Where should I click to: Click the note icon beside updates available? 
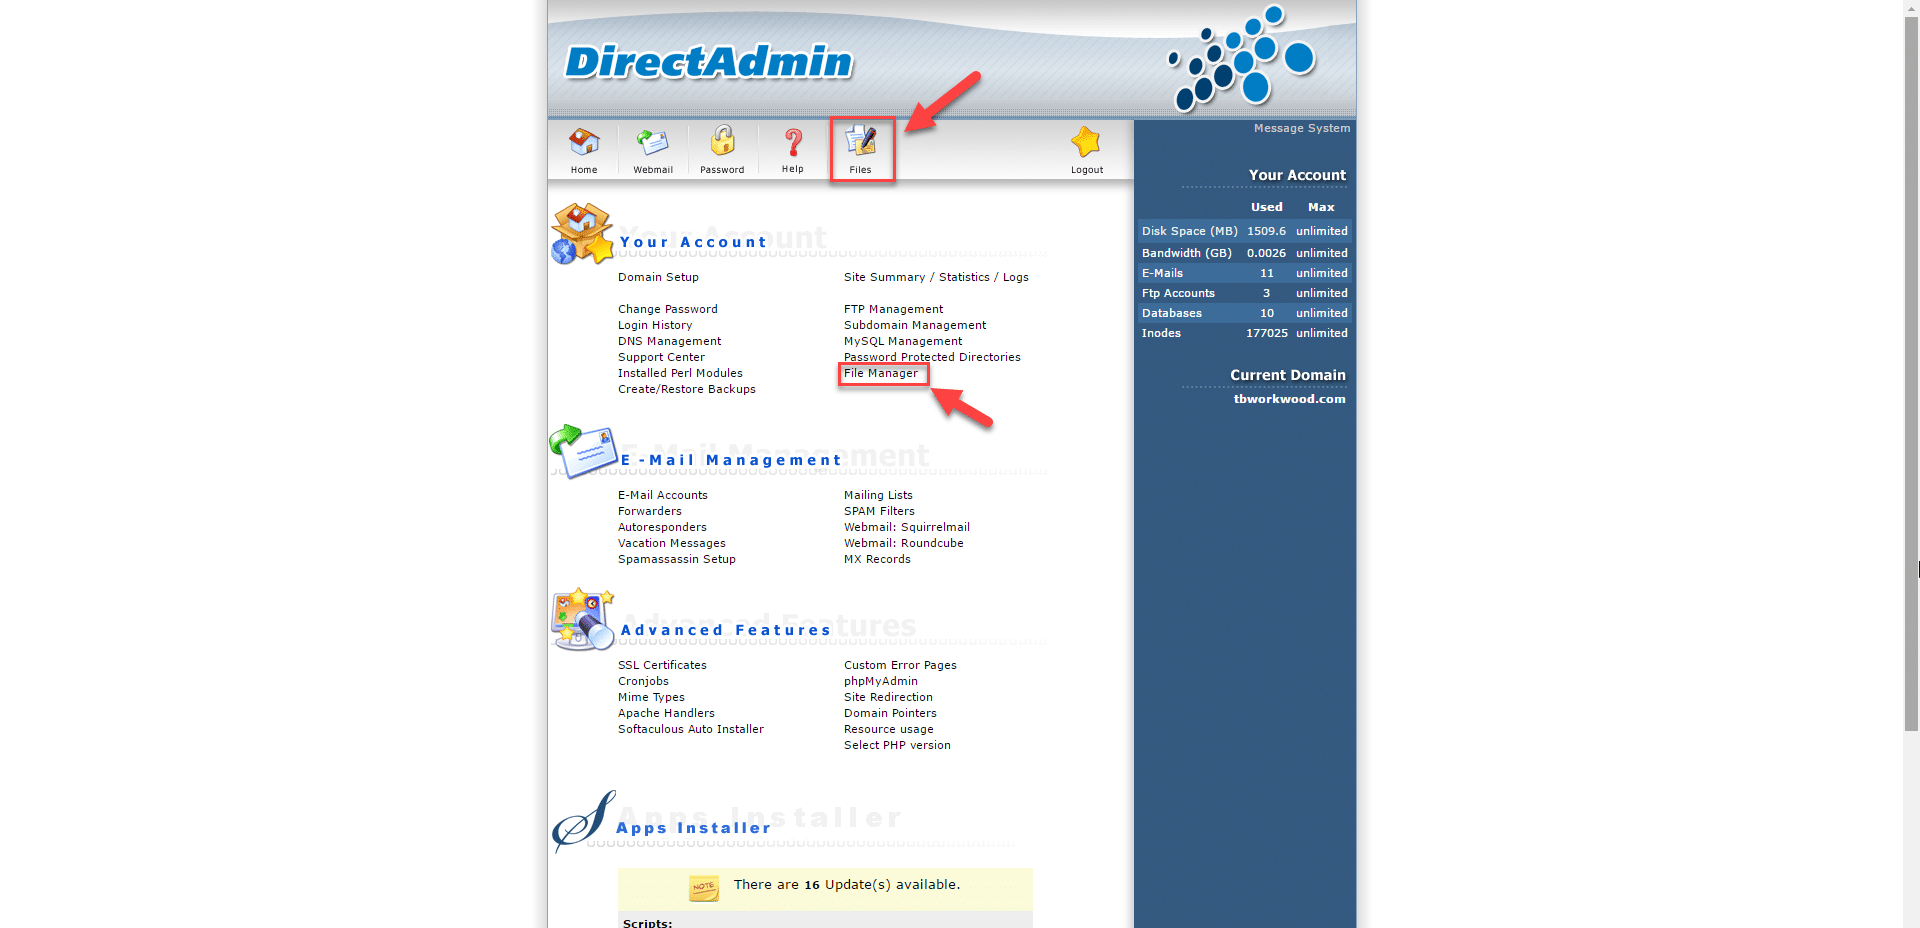tap(704, 888)
